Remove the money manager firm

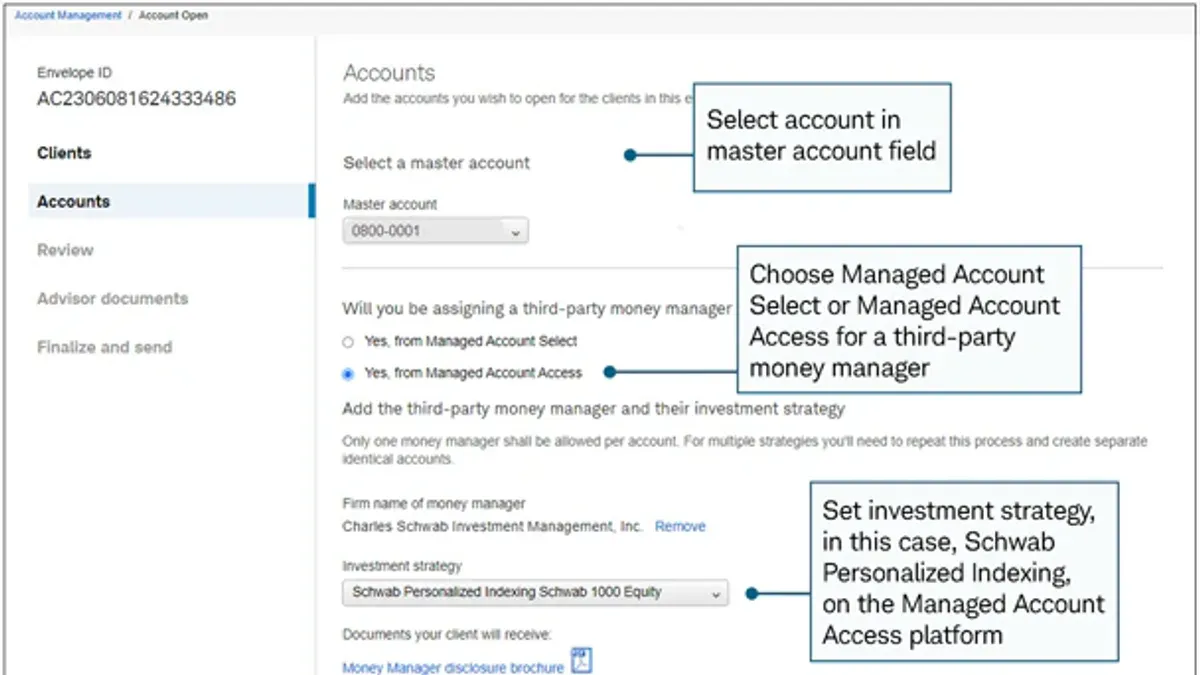point(680,526)
